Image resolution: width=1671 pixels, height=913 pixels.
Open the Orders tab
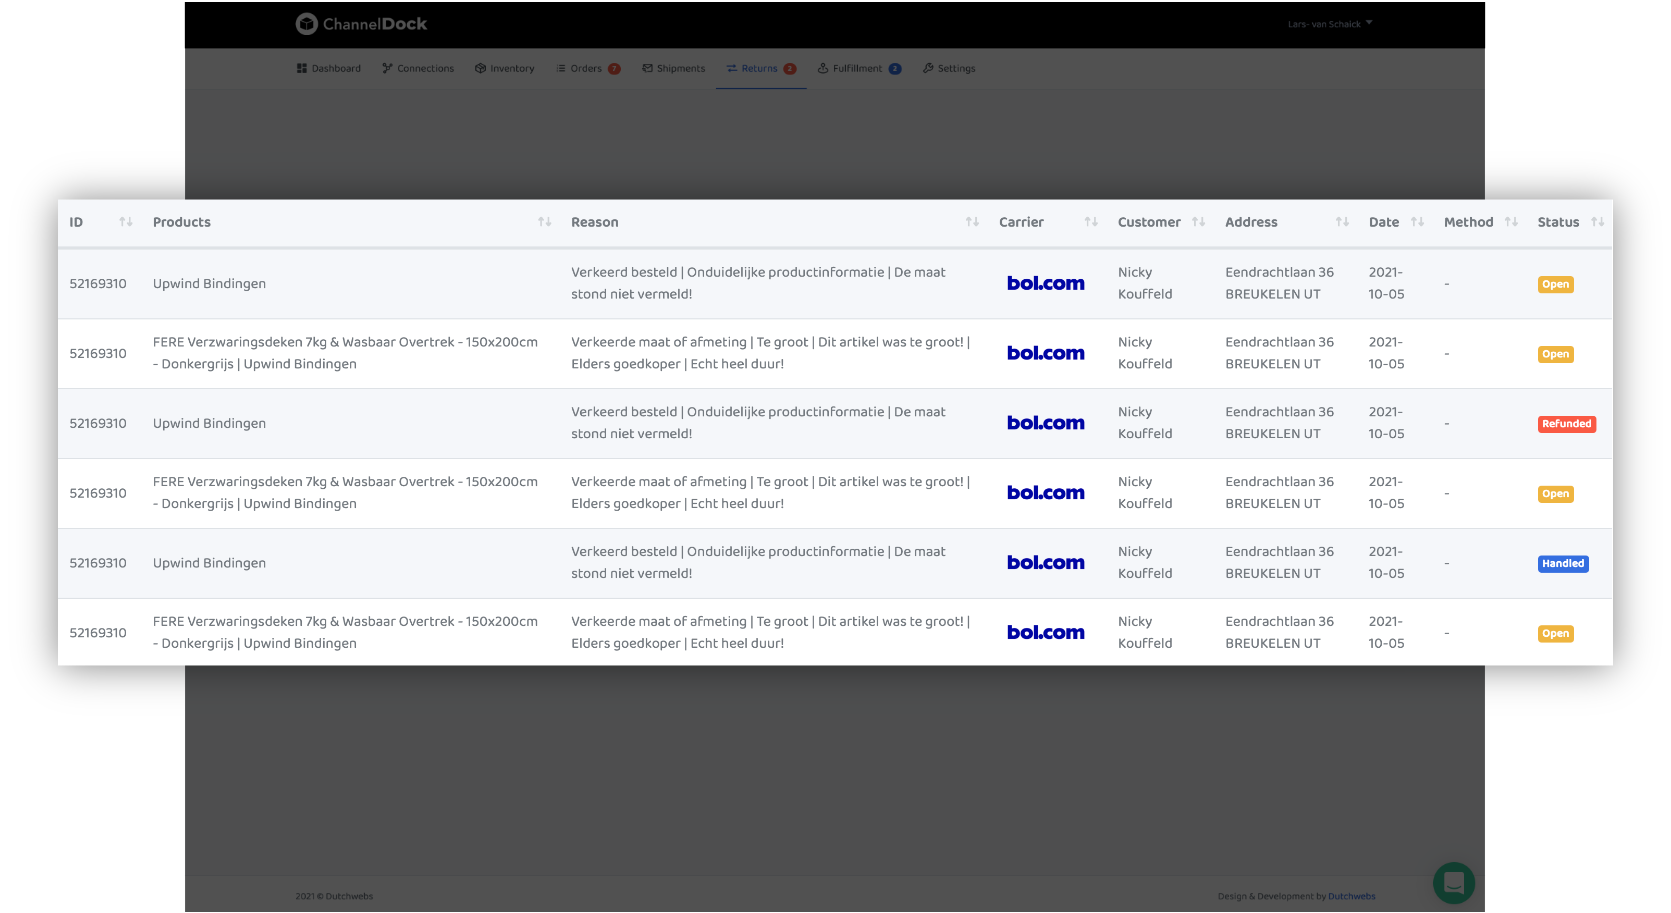pyautogui.click(x=588, y=69)
